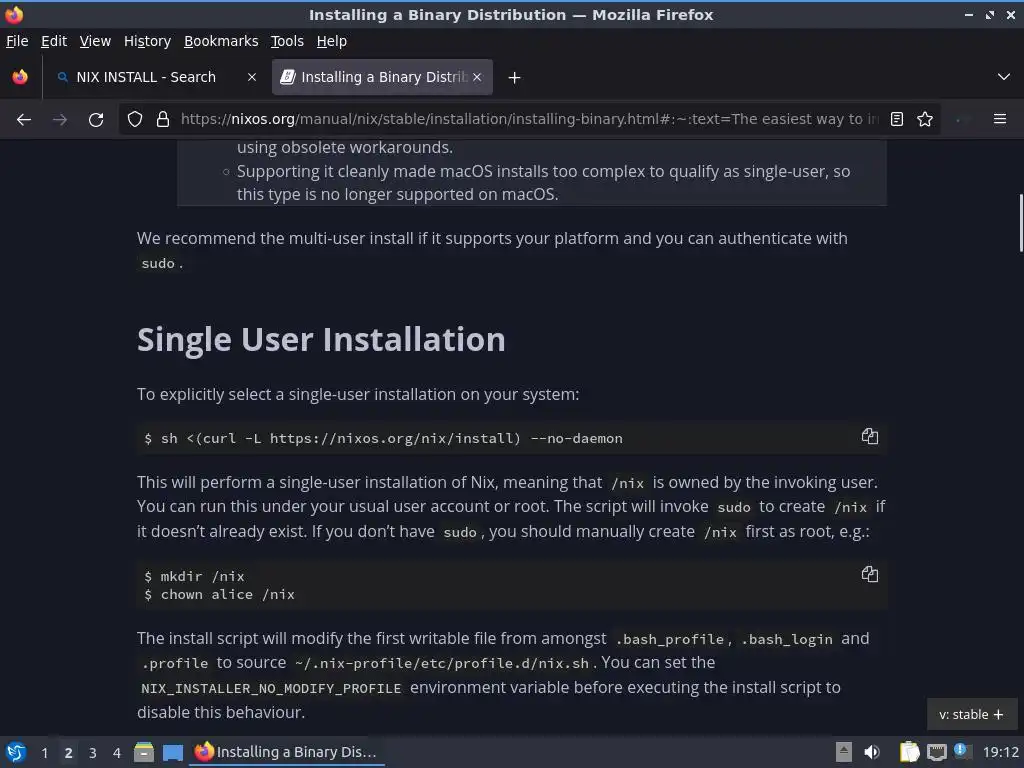This screenshot has width=1024, height=768.
Task: Click the '$ mkdir /nix' command line
Action: click(195, 577)
